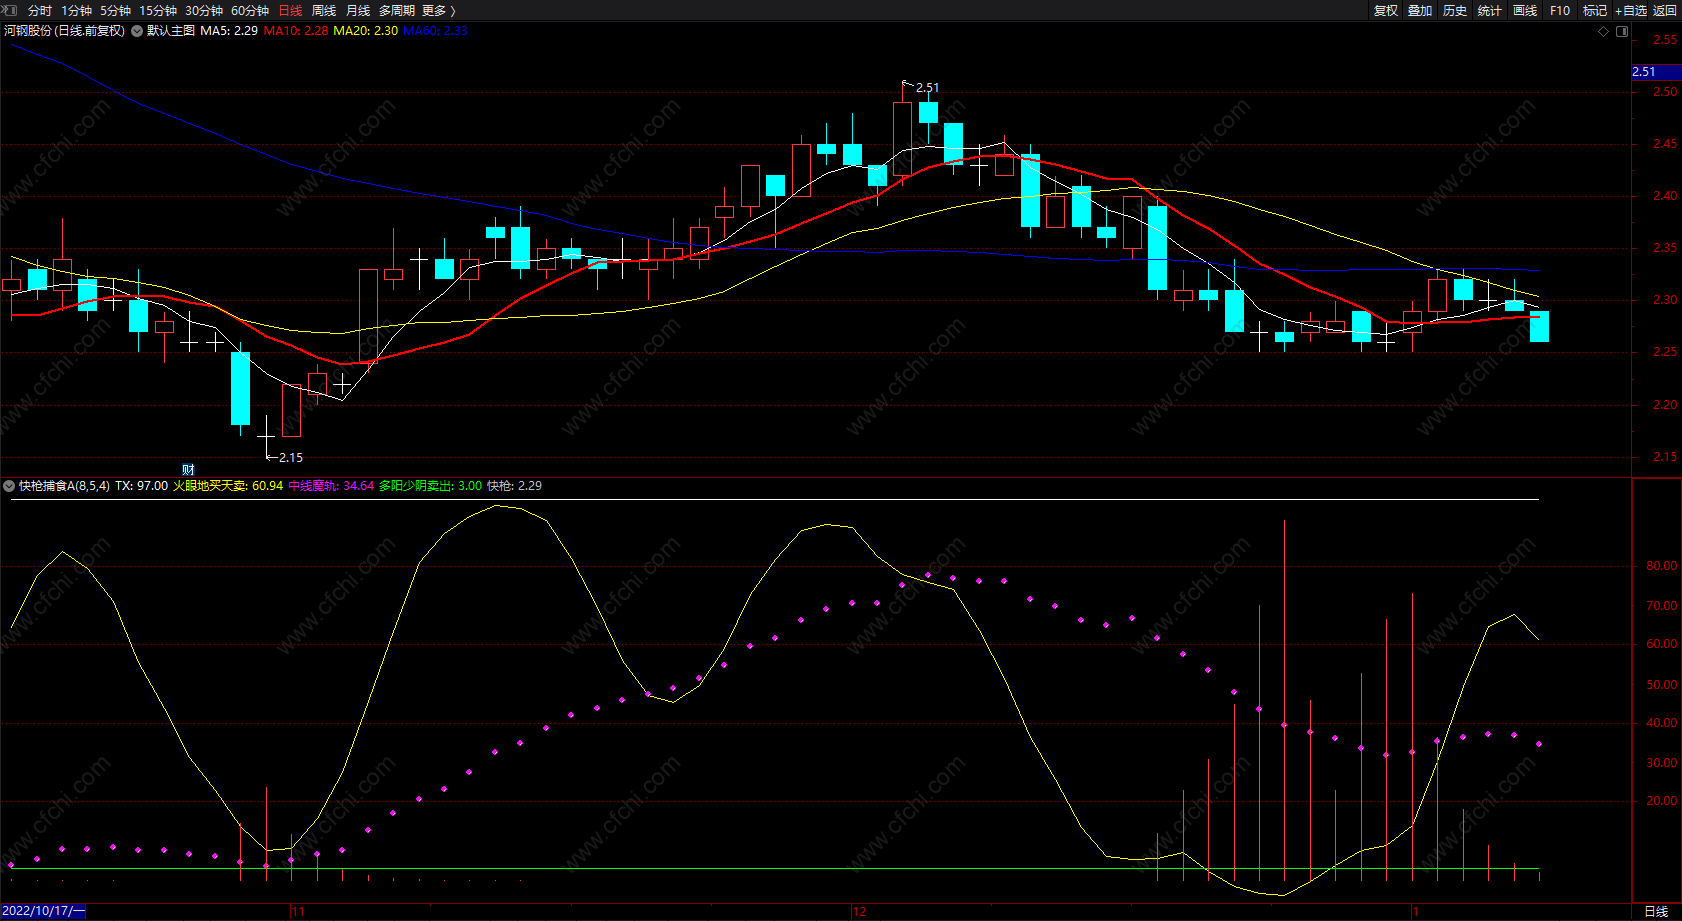Open F10 company information
The width and height of the screenshot is (1682, 921).
(x=1560, y=10)
